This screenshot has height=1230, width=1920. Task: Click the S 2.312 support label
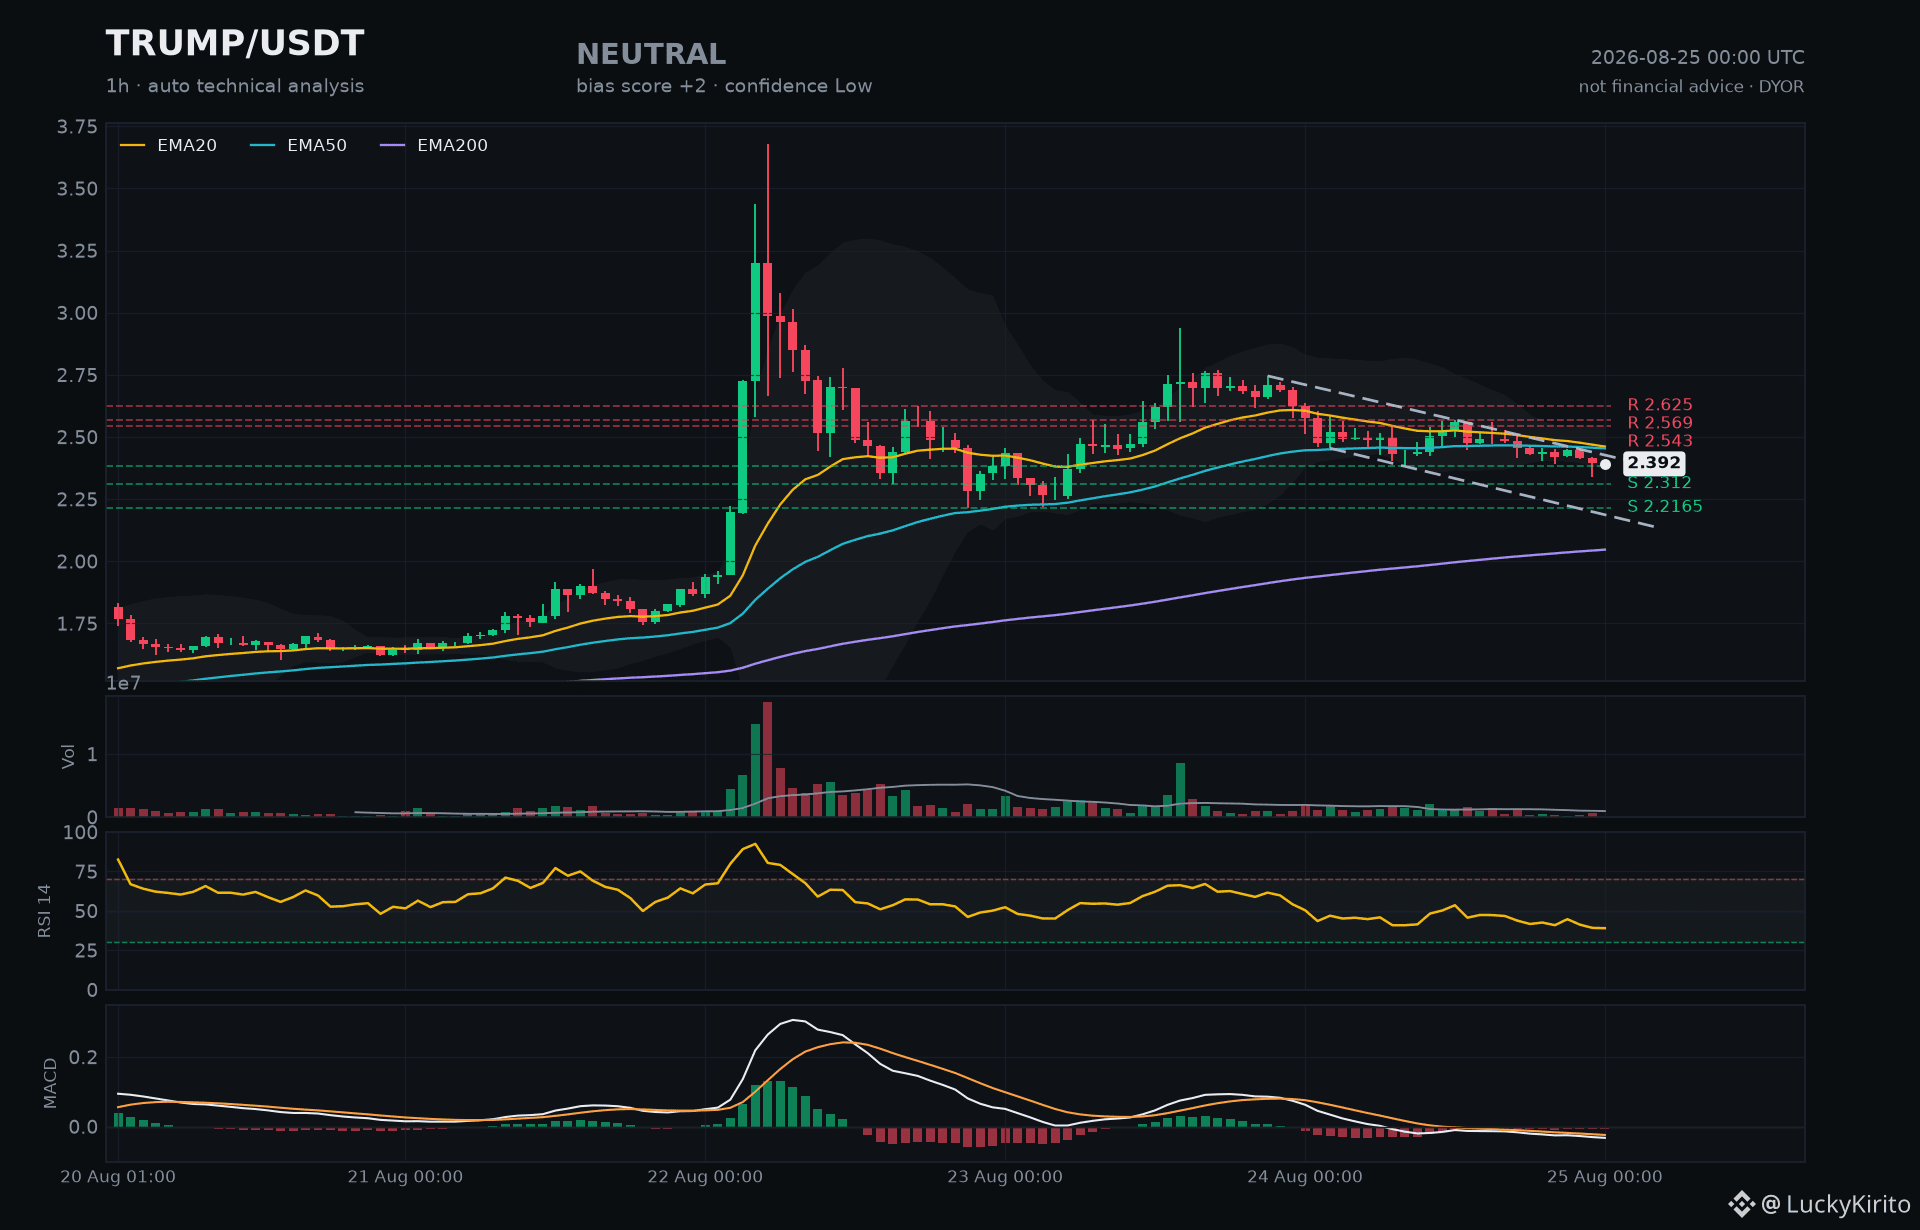(x=1659, y=484)
